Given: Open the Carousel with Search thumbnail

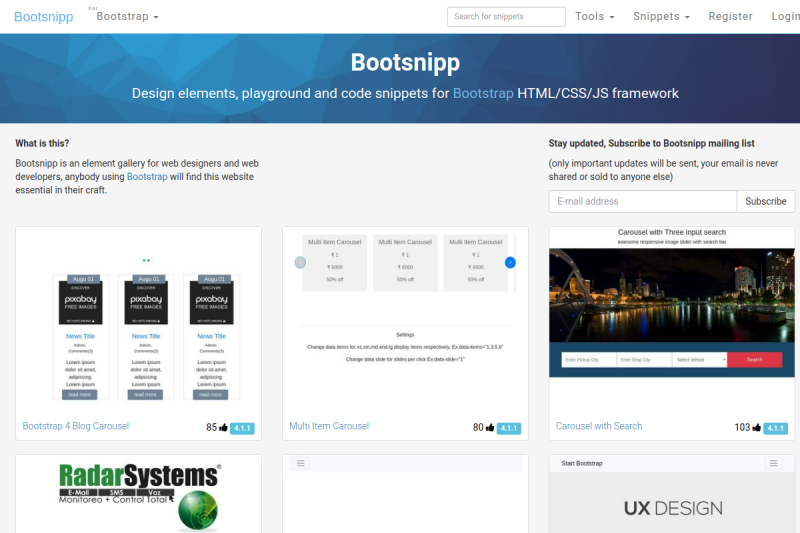Looking at the screenshot, I should 672,321.
